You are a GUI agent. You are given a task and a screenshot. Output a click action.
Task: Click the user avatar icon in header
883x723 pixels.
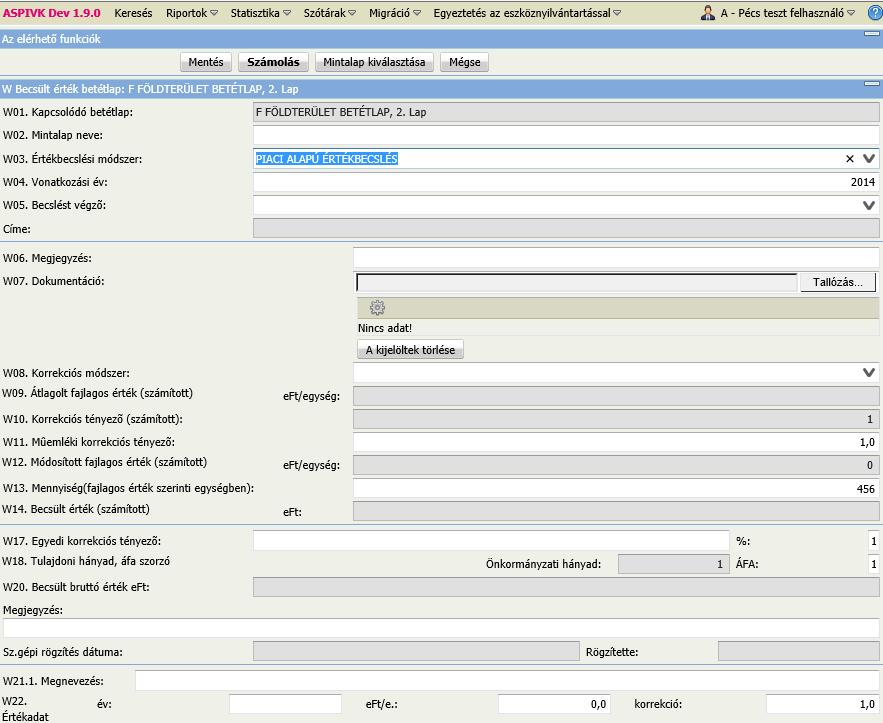click(708, 13)
